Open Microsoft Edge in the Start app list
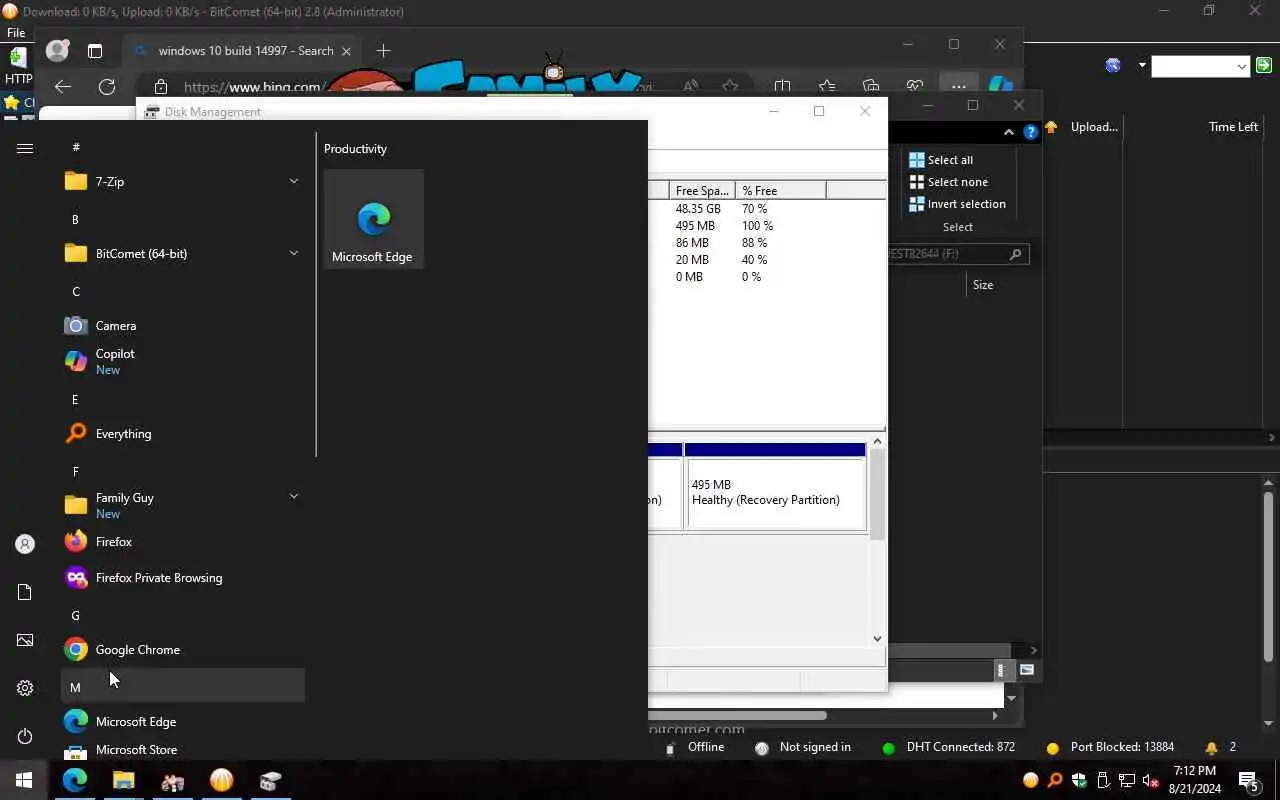The image size is (1280, 800). [x=183, y=722]
